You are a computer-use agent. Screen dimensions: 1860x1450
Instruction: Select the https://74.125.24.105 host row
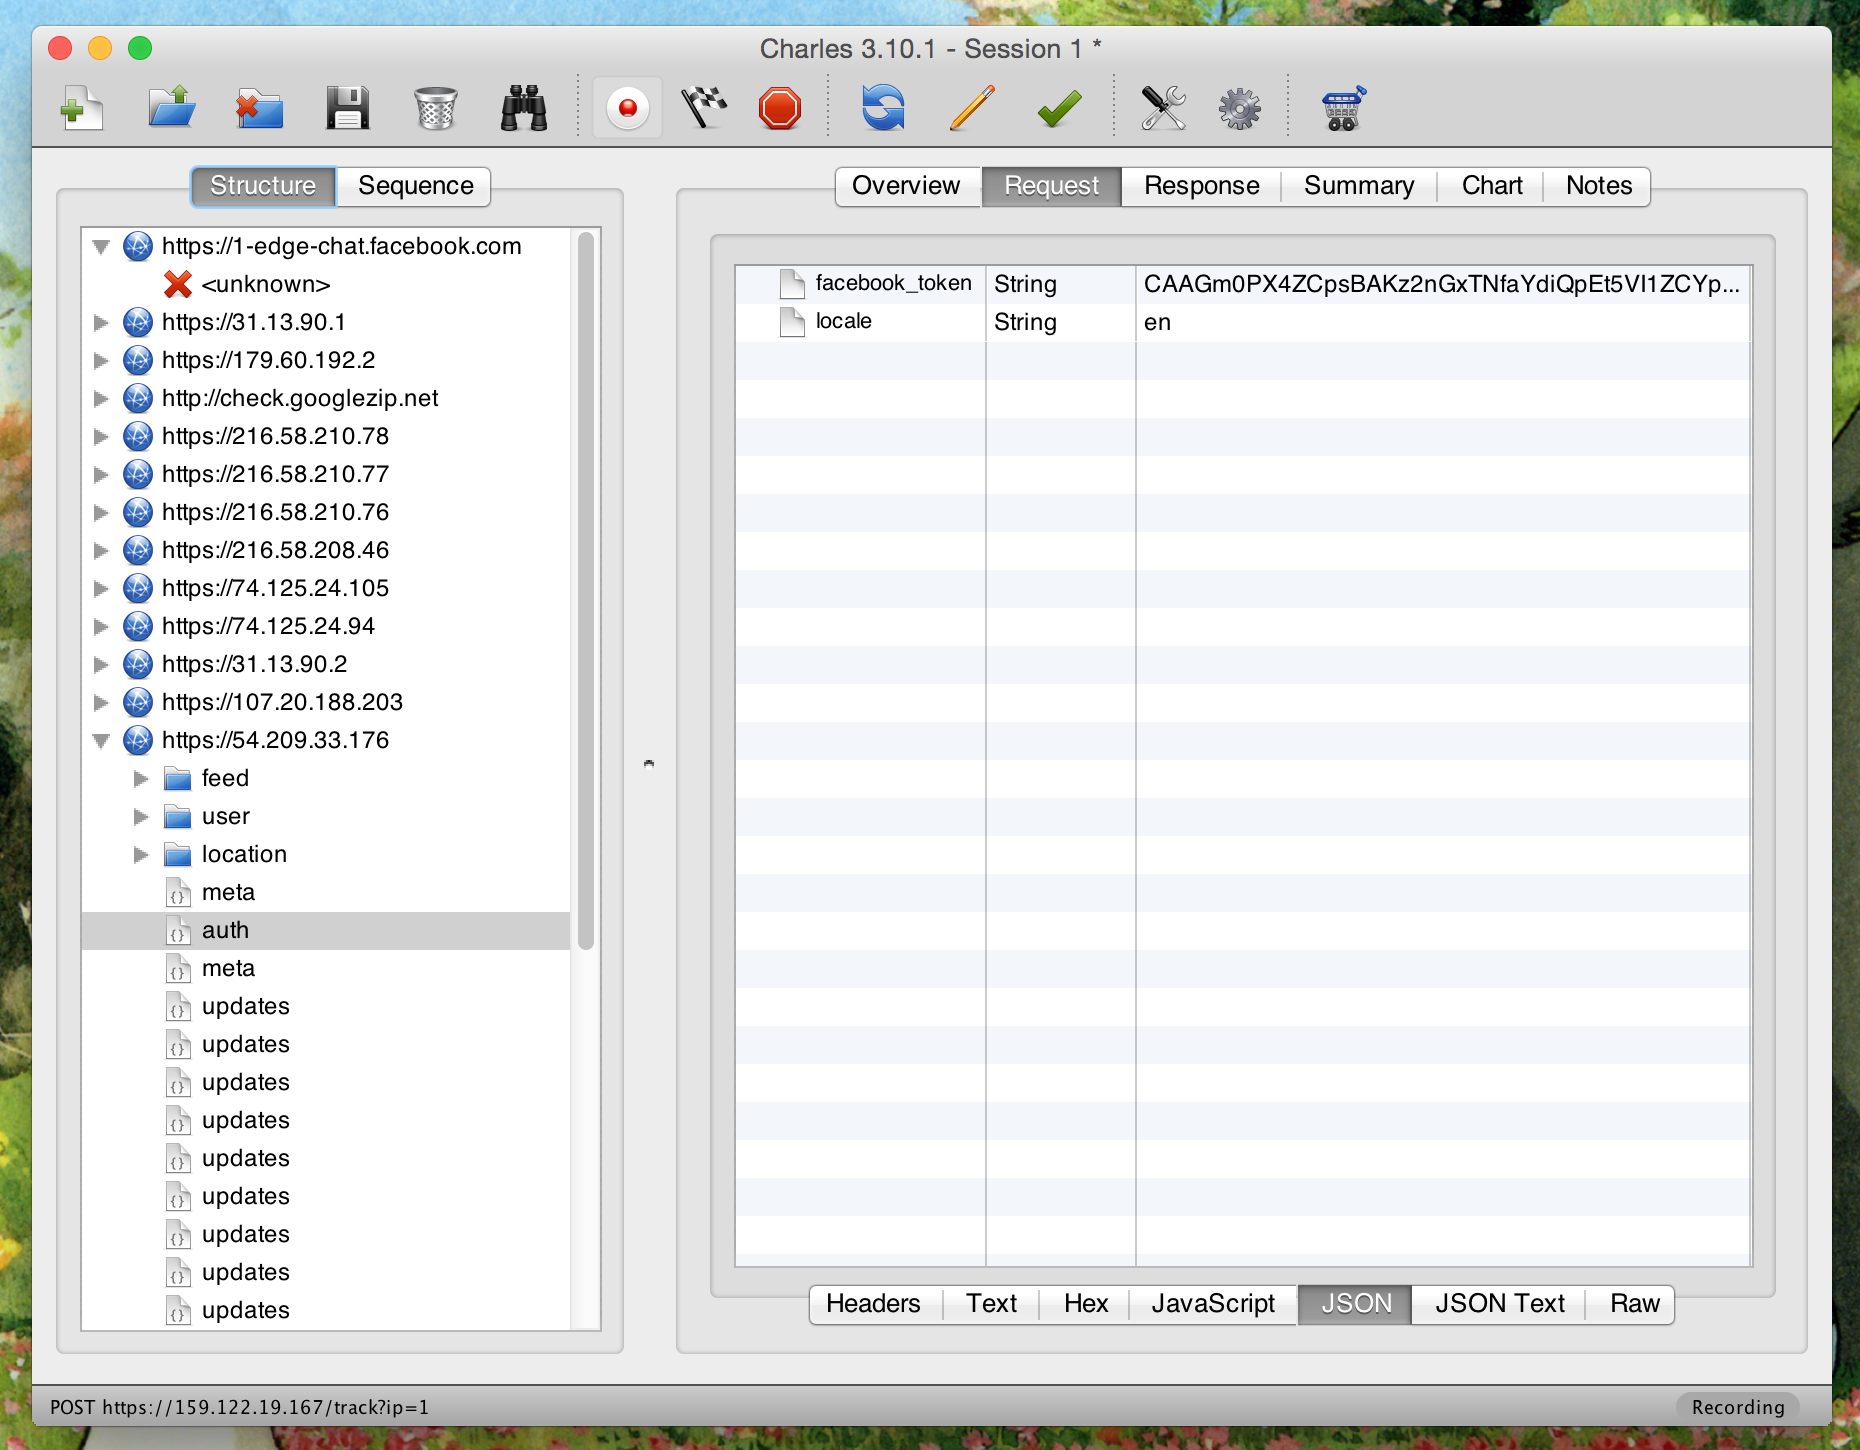pos(325,588)
